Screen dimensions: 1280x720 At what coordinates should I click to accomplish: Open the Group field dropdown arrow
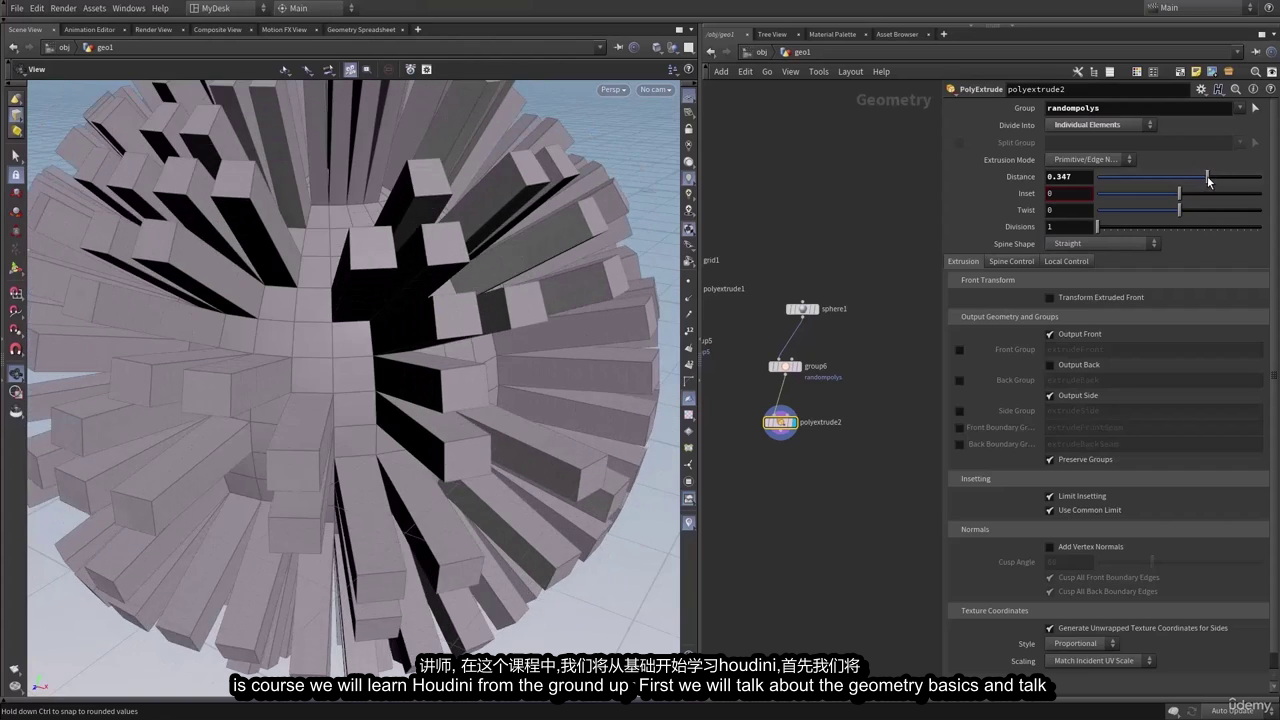coord(1240,108)
